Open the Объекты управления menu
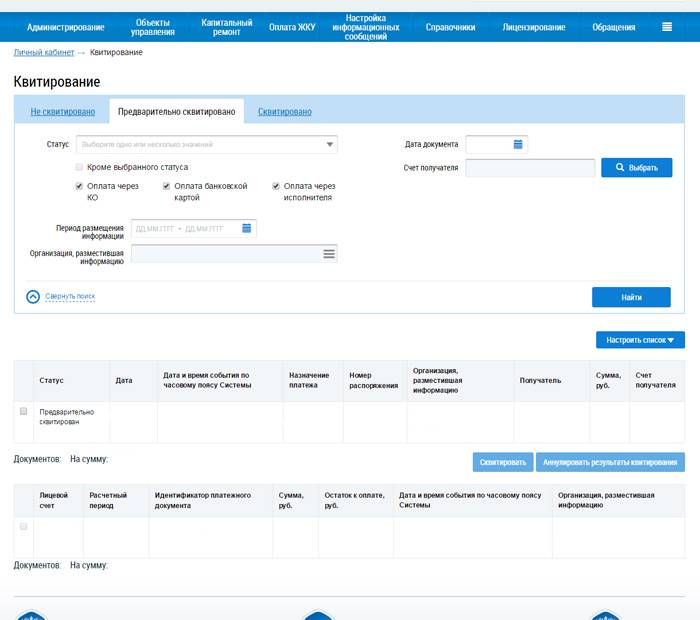This screenshot has width=700, height=620. 153,27
